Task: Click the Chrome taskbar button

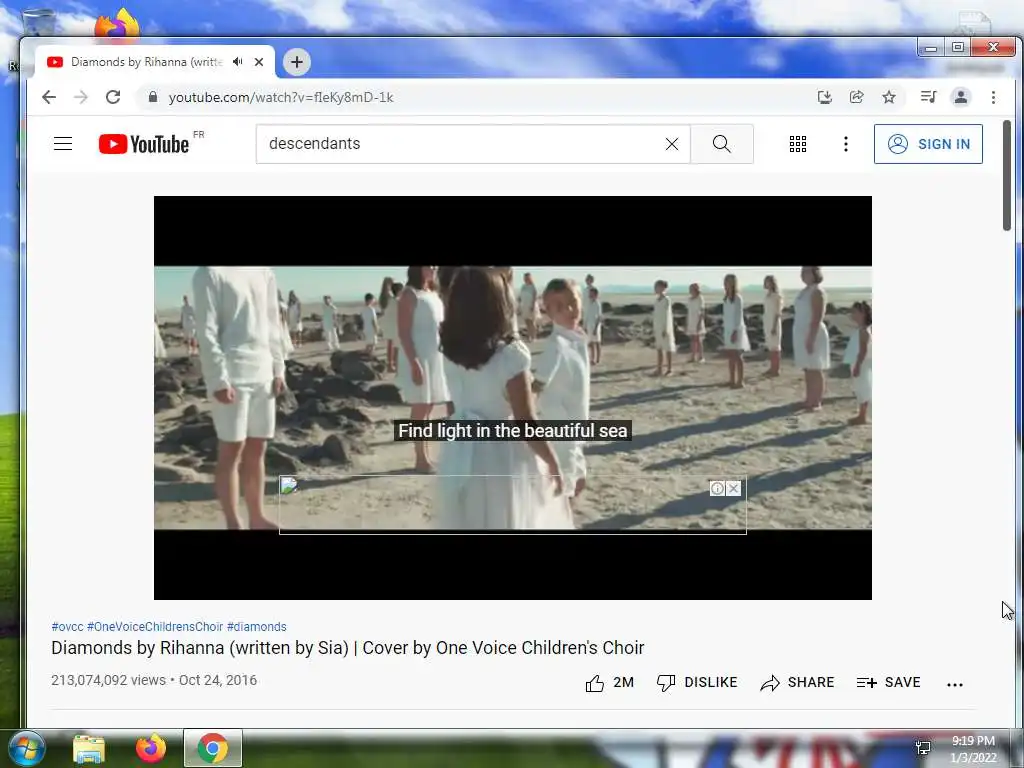Action: click(213, 748)
